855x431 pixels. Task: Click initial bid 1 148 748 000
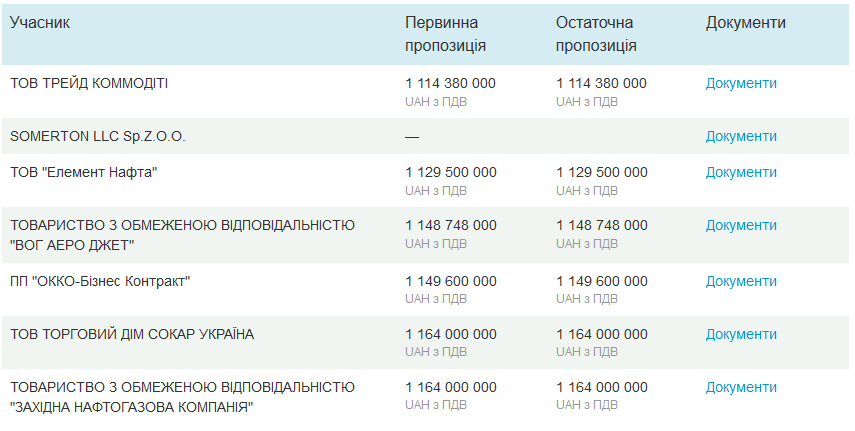tap(450, 225)
